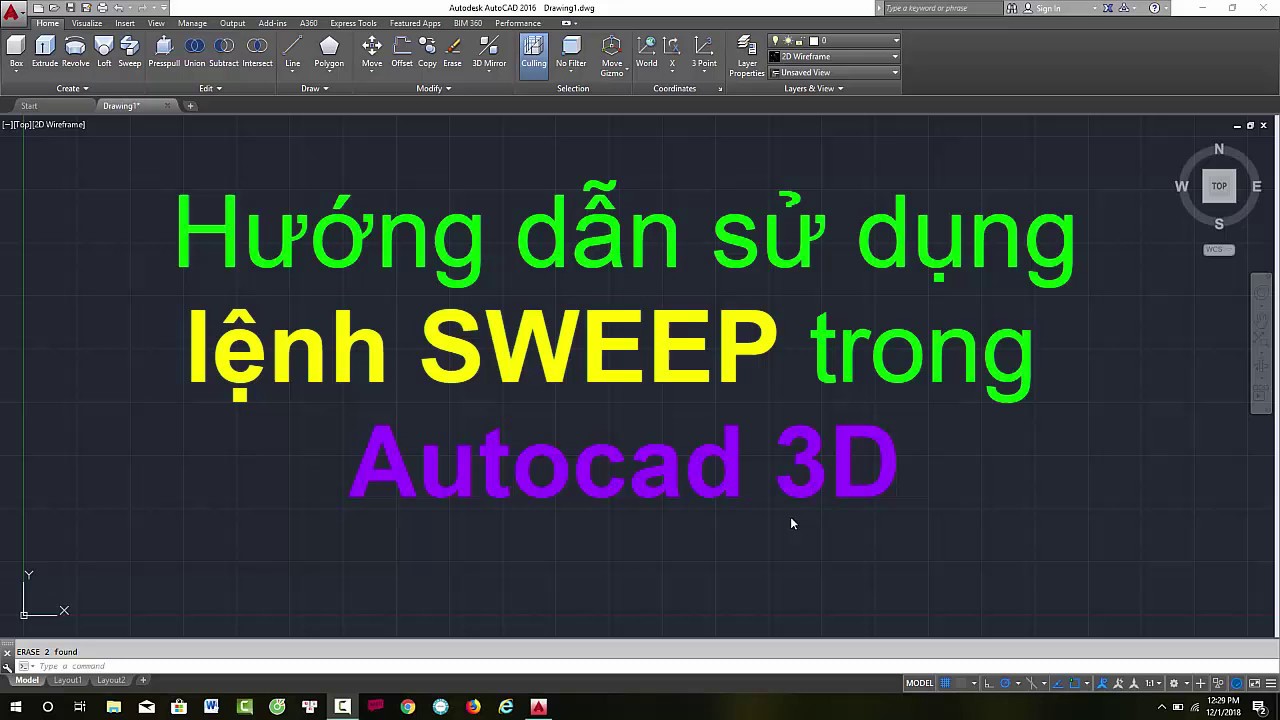
Task: Open the 2D Wireframe visual style dropdown
Action: pos(834,56)
